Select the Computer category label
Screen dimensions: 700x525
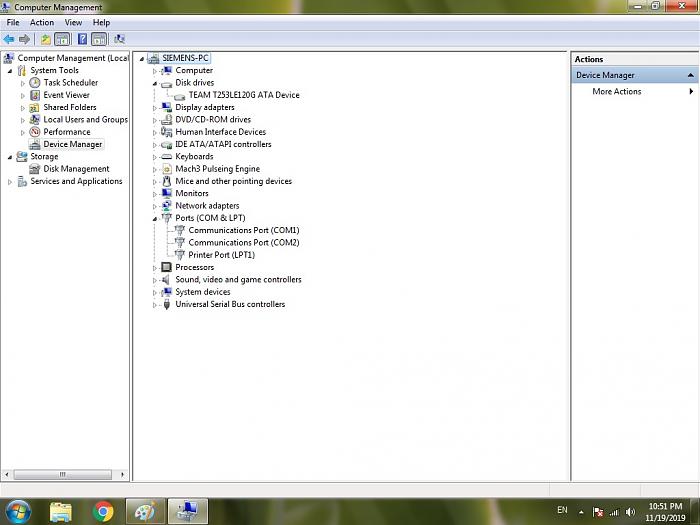[194, 71]
